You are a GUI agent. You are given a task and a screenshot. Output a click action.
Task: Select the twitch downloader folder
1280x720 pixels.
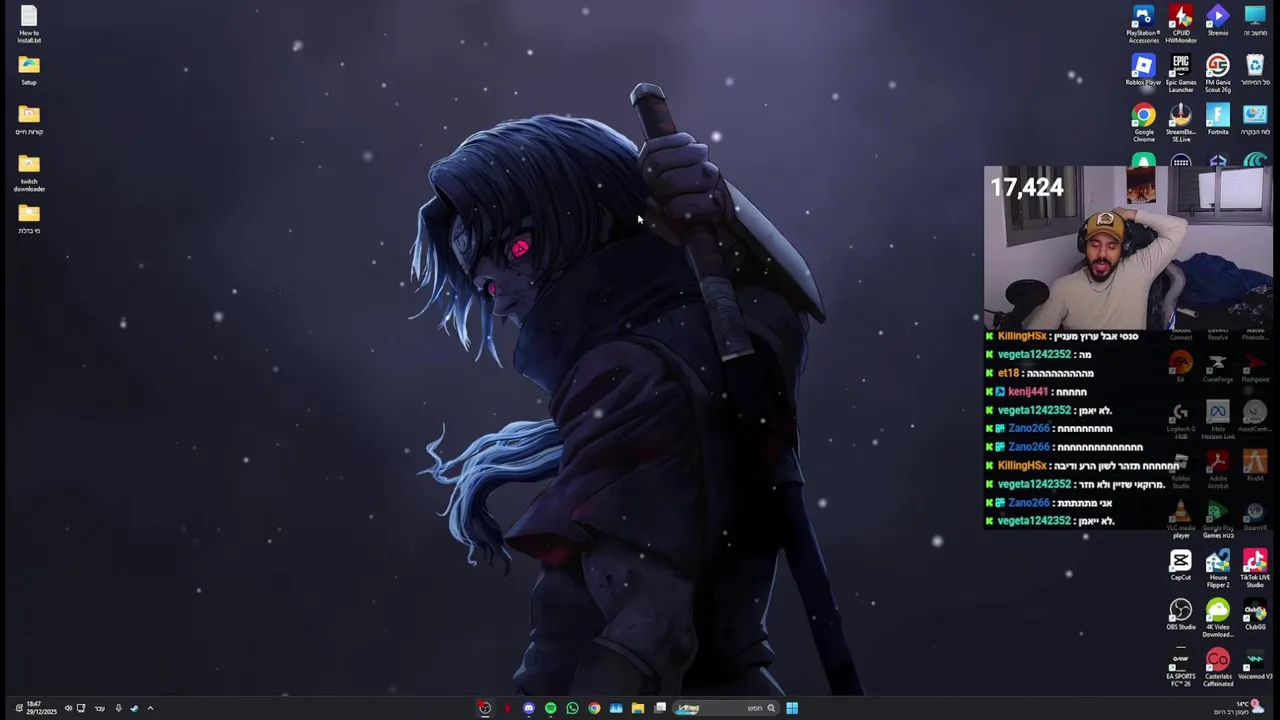29,173
